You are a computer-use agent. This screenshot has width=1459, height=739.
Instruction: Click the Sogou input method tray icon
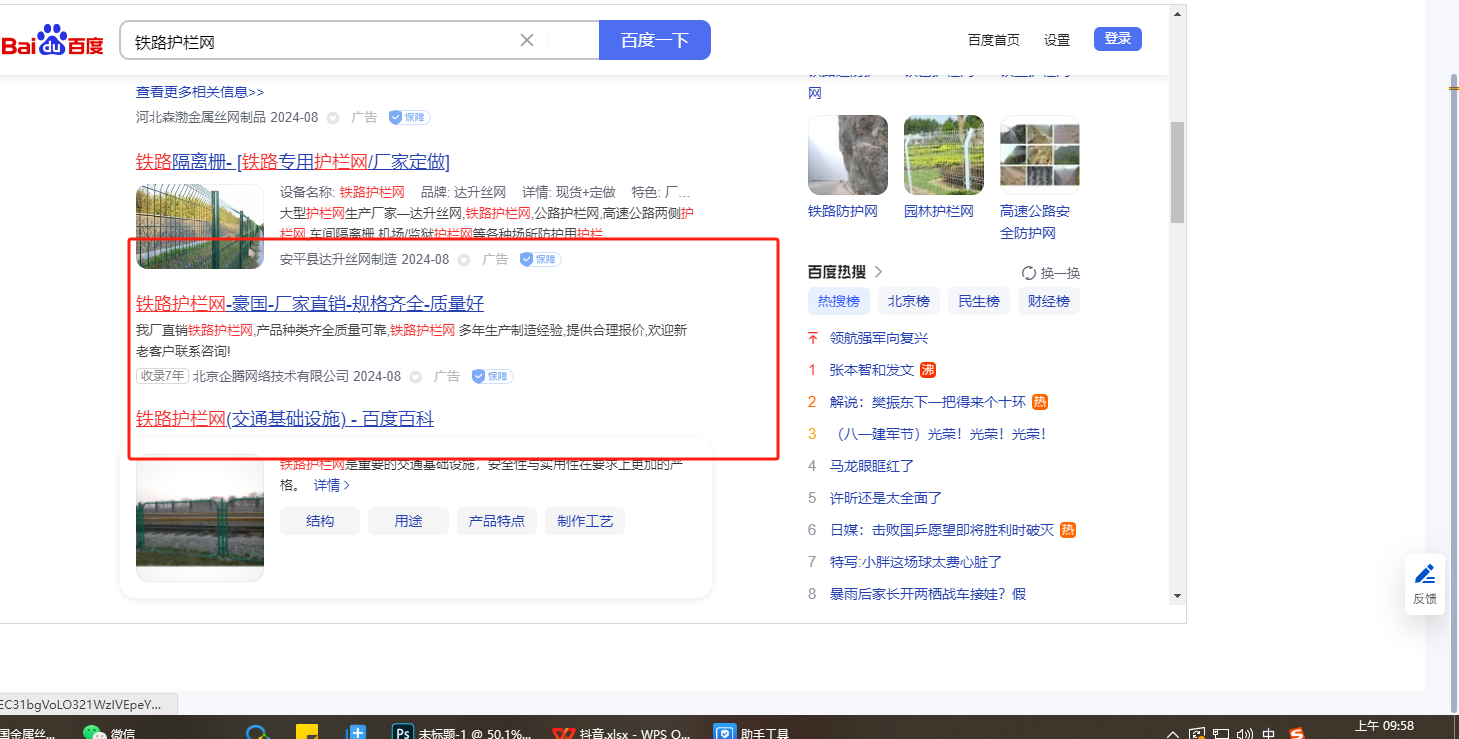point(1297,733)
